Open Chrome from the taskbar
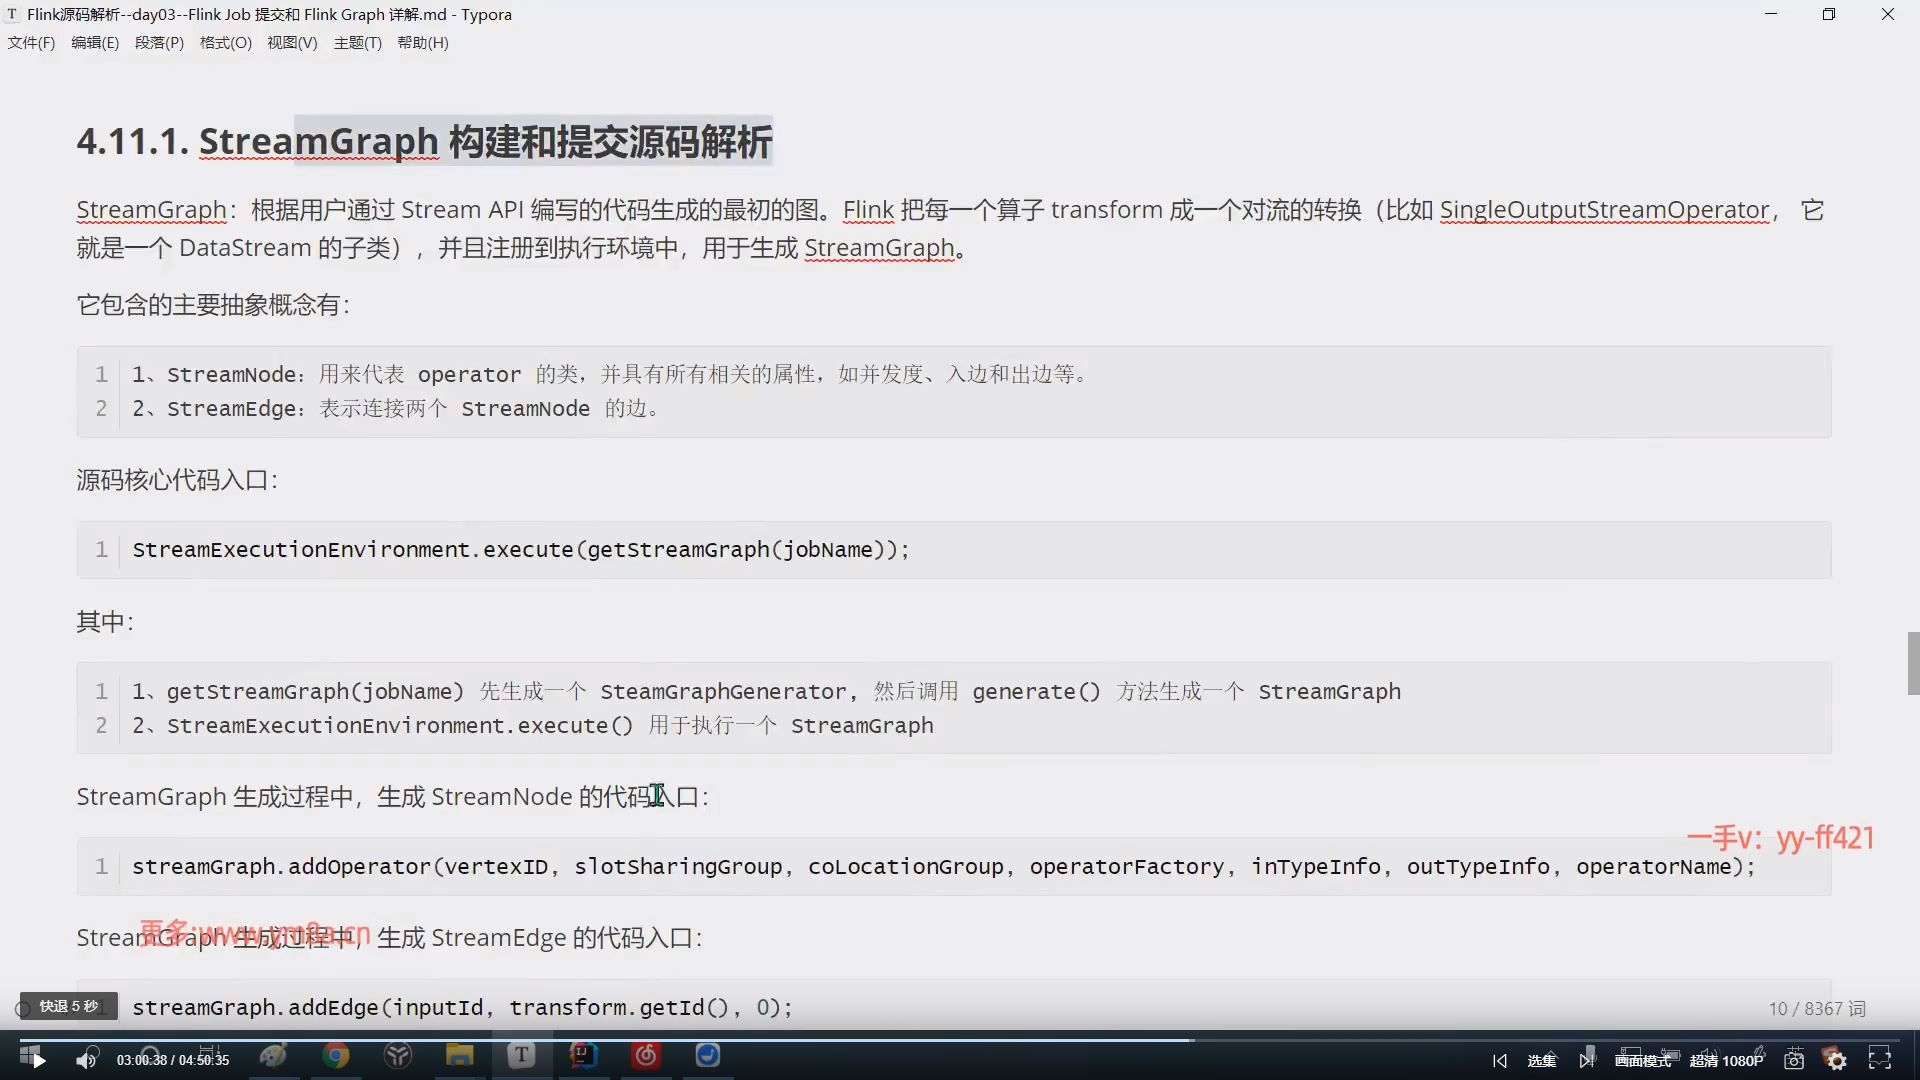The image size is (1920, 1080). point(336,1056)
